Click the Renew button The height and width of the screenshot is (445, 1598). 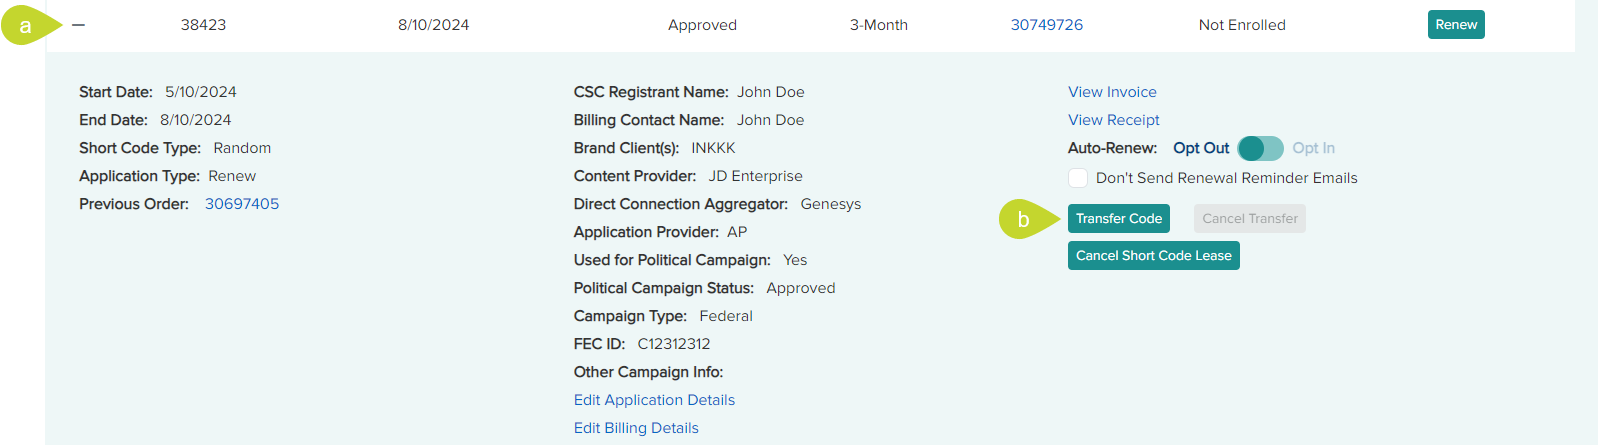pos(1456,25)
